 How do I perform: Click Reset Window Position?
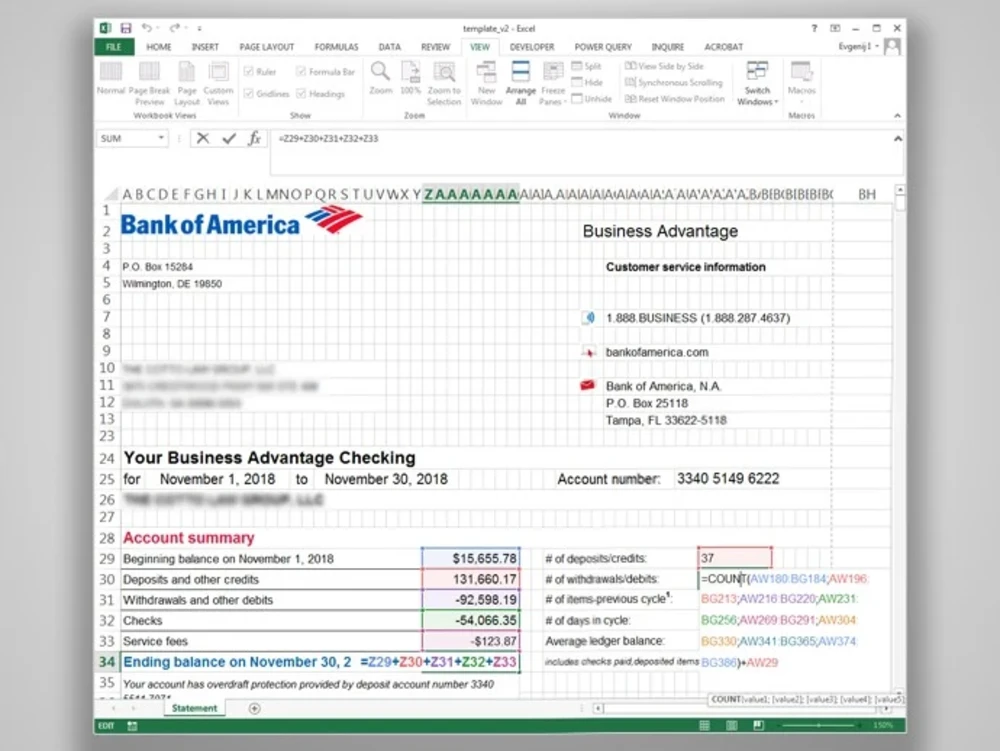point(675,99)
